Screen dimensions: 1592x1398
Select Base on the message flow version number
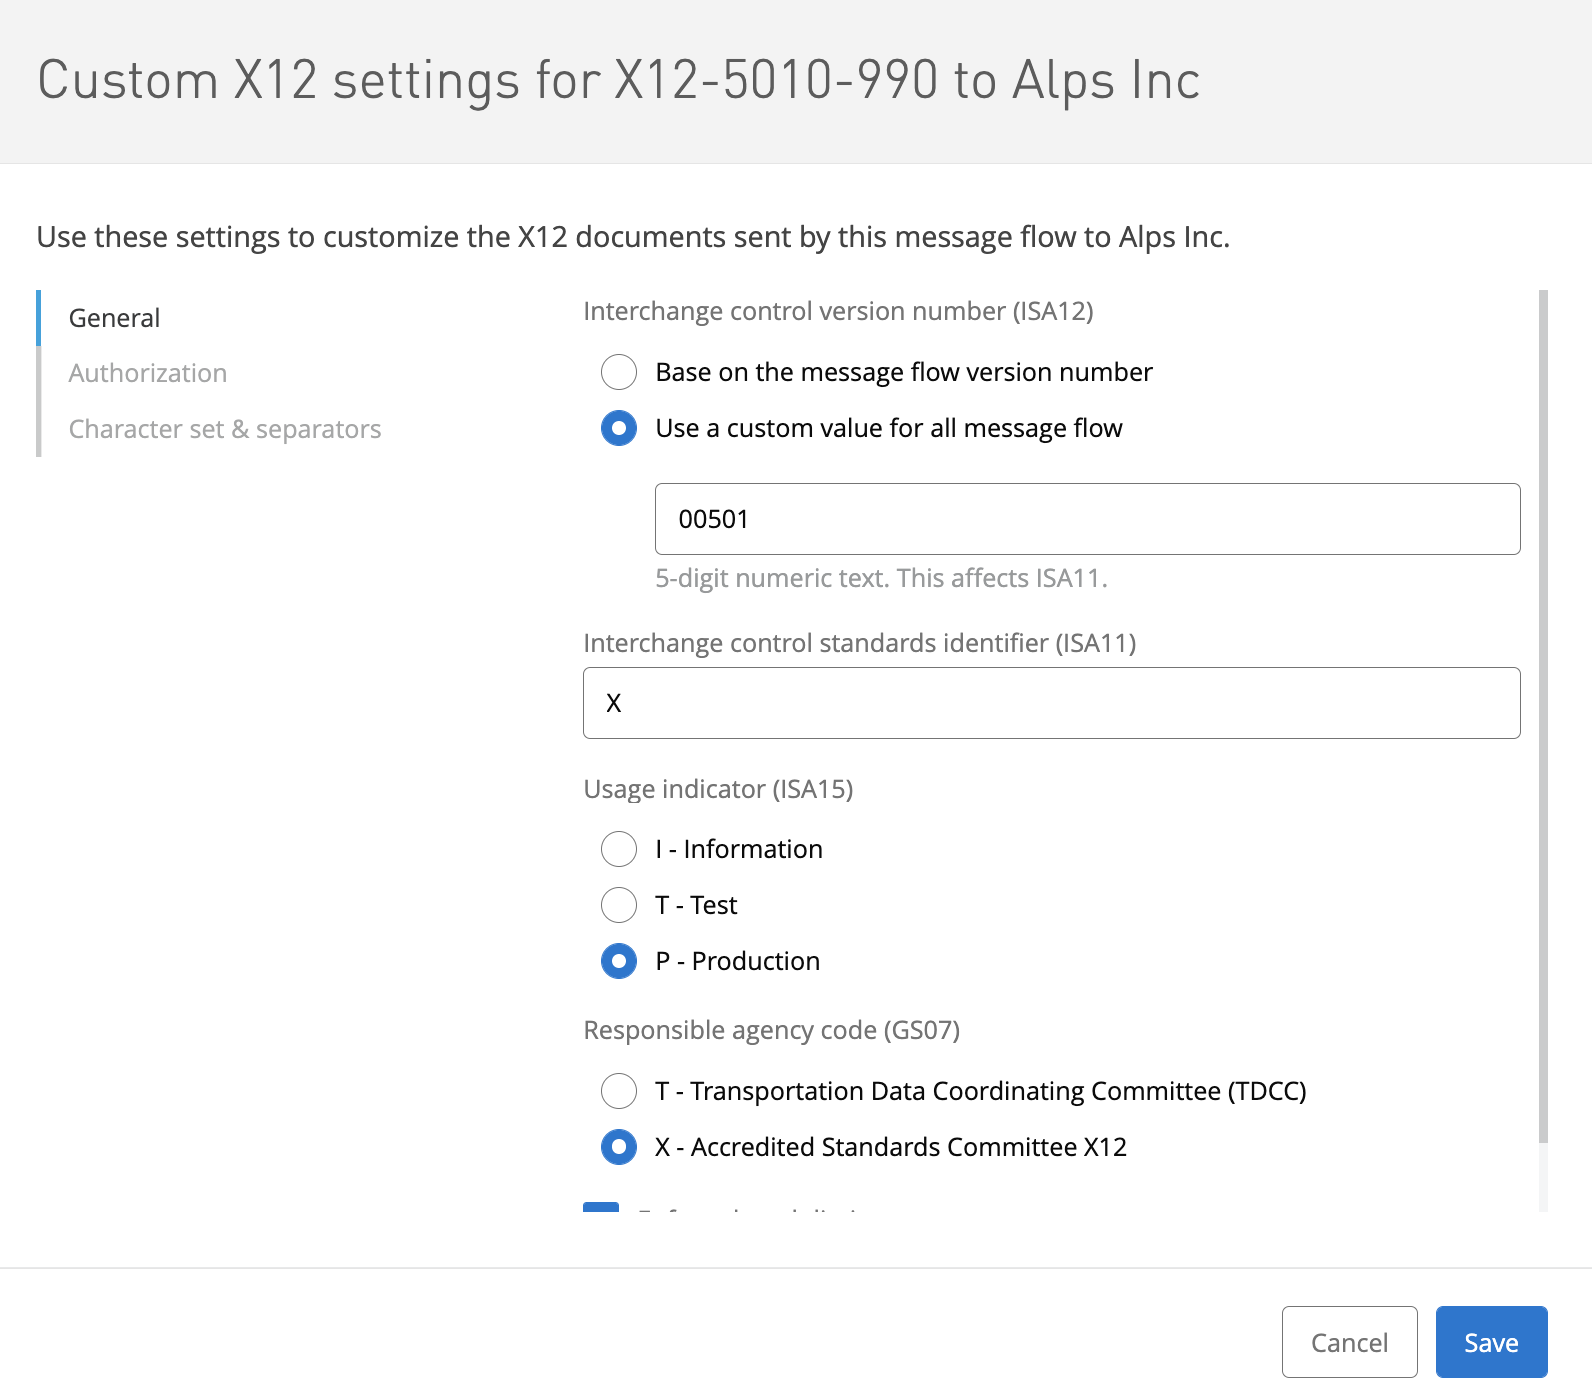coord(619,372)
